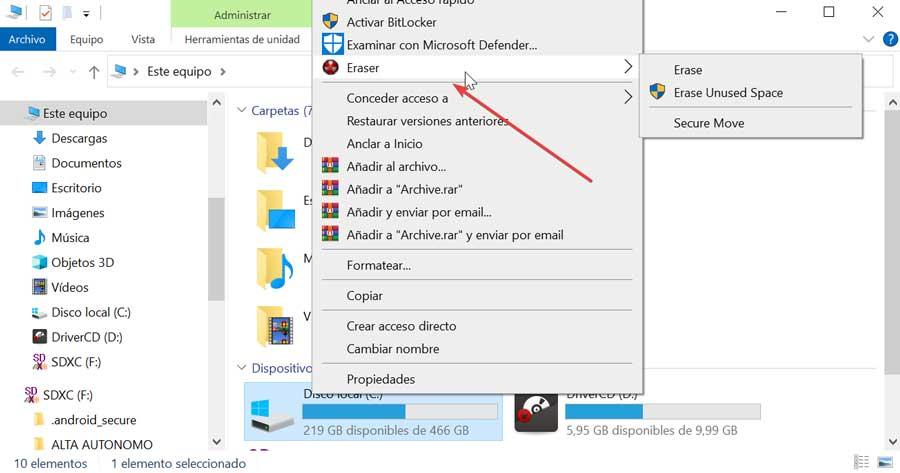
Task: Open the Conceder acceso a submenu arrow
Action: (x=628, y=98)
